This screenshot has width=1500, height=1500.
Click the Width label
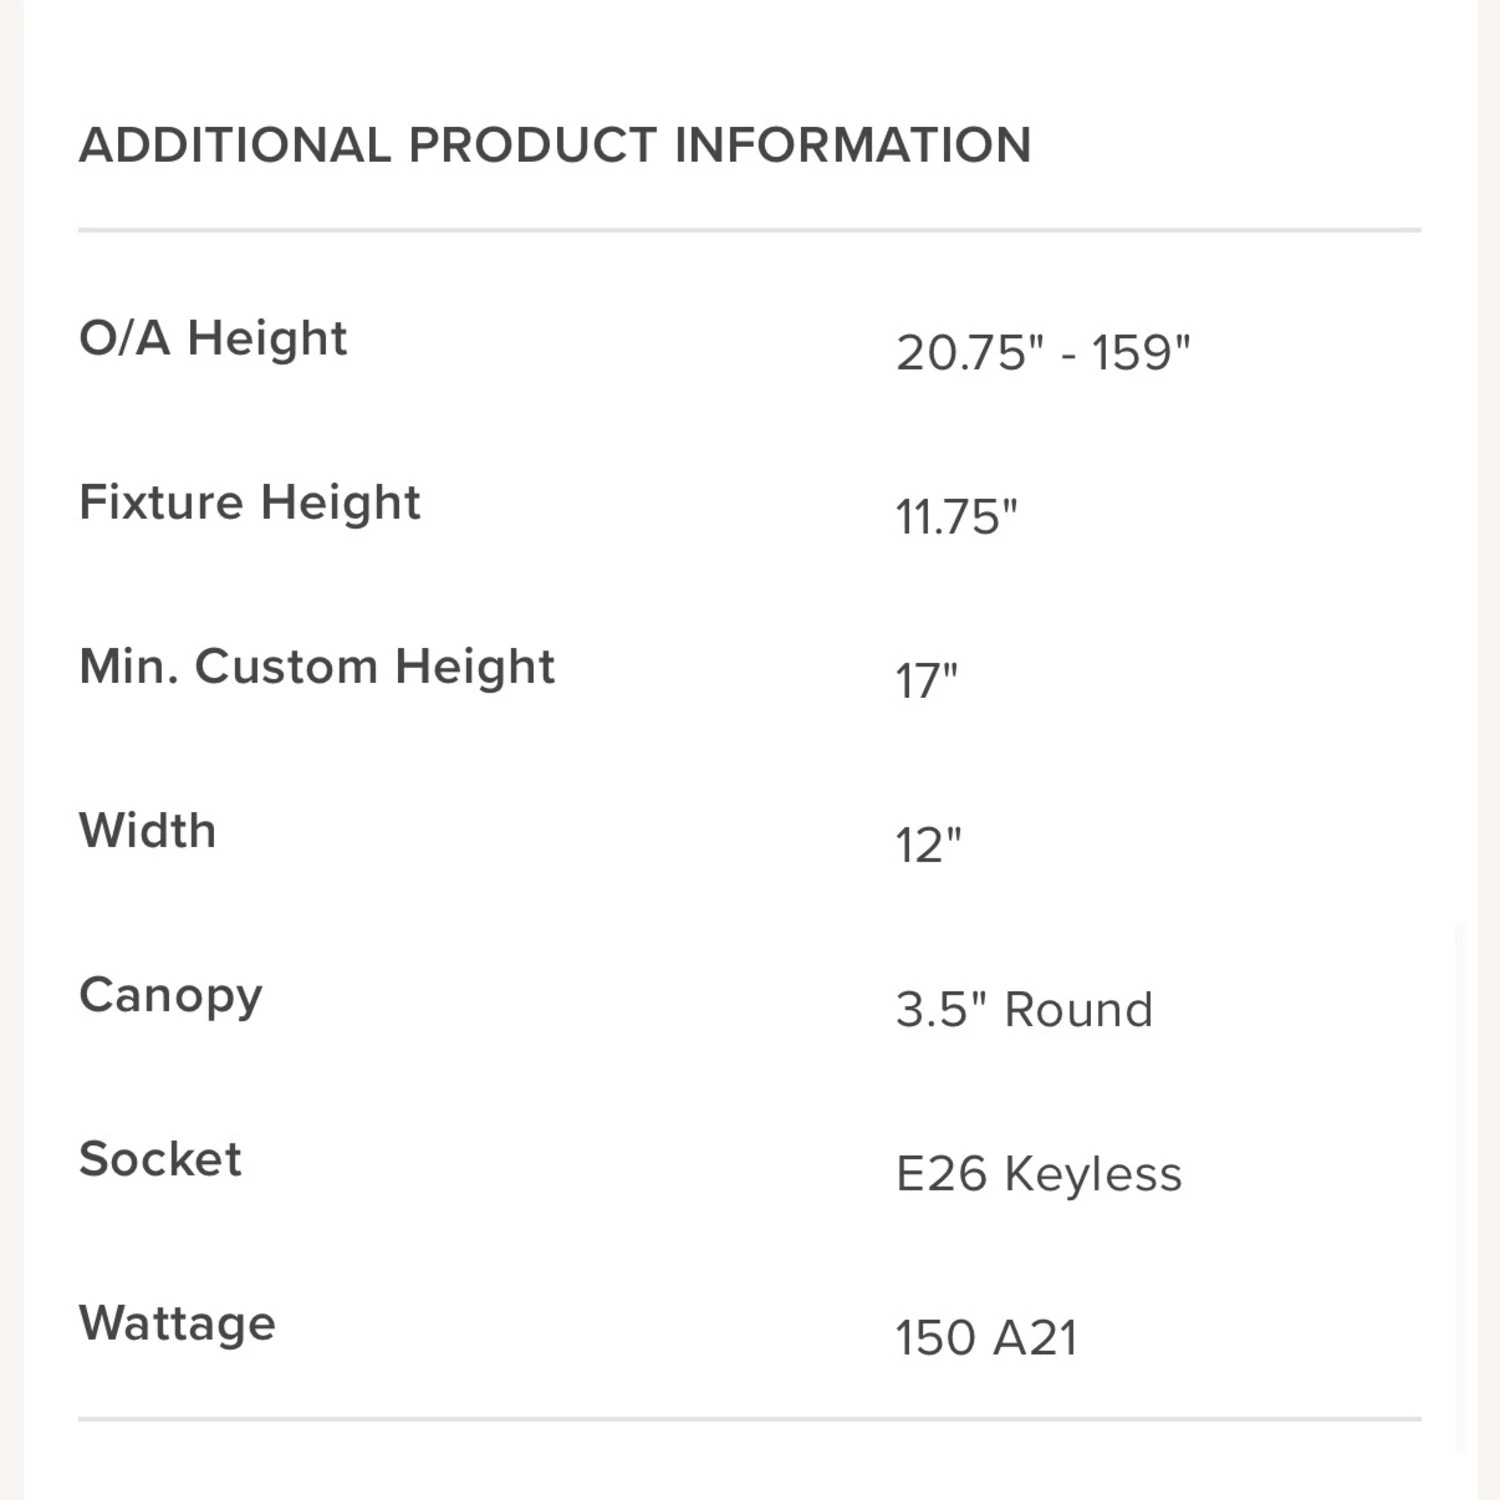click(x=147, y=831)
